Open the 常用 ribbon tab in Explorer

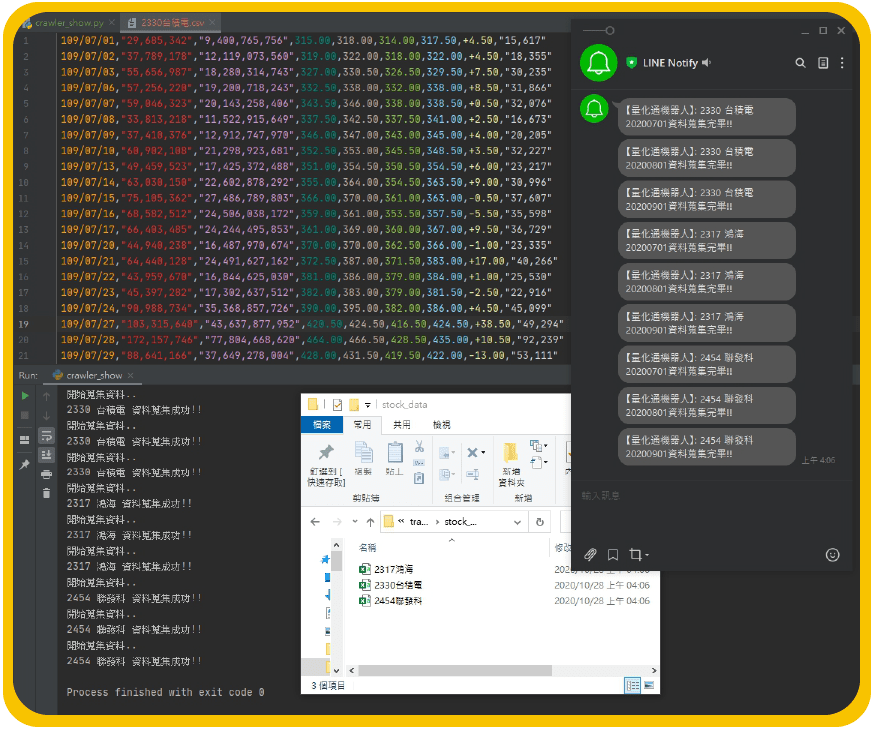(362, 425)
